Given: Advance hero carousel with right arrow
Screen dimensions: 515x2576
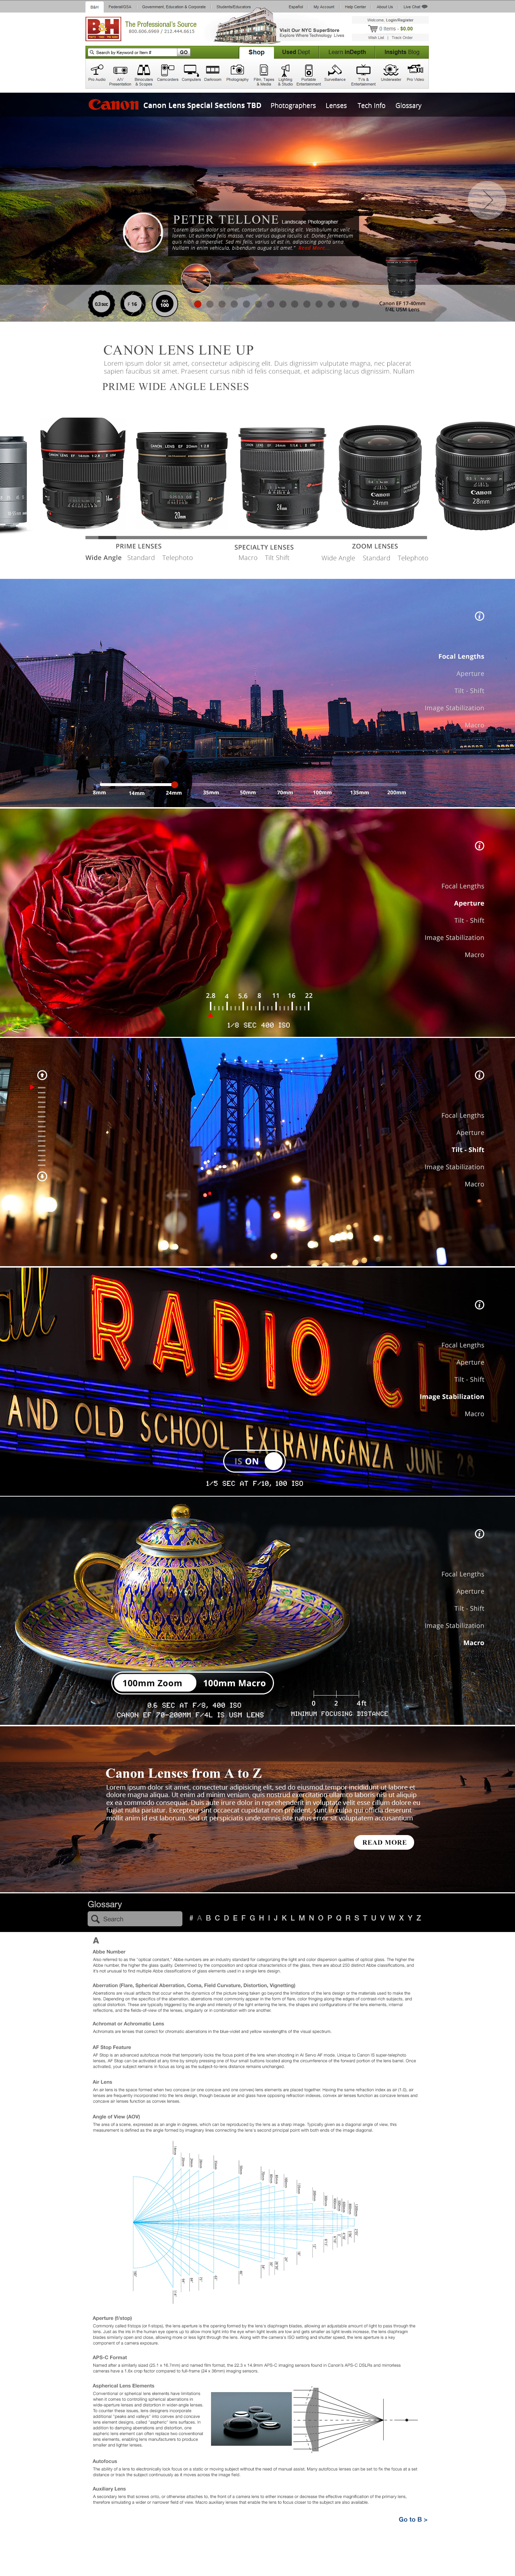Looking at the screenshot, I should pos(487,200).
